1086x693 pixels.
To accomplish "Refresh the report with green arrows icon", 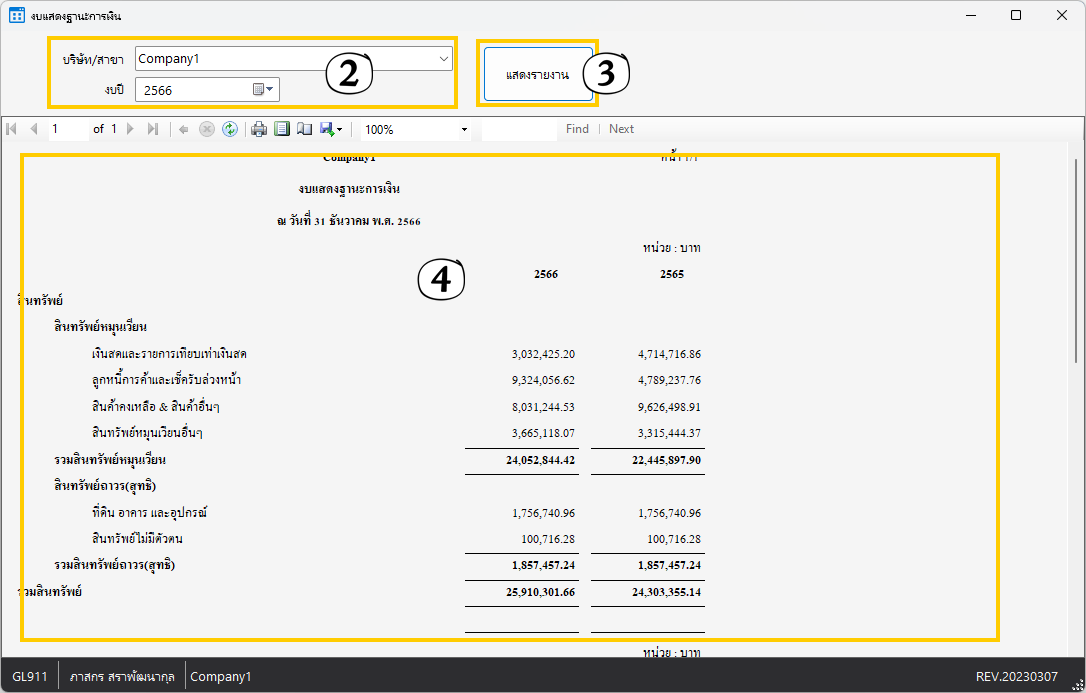I will tap(230, 129).
